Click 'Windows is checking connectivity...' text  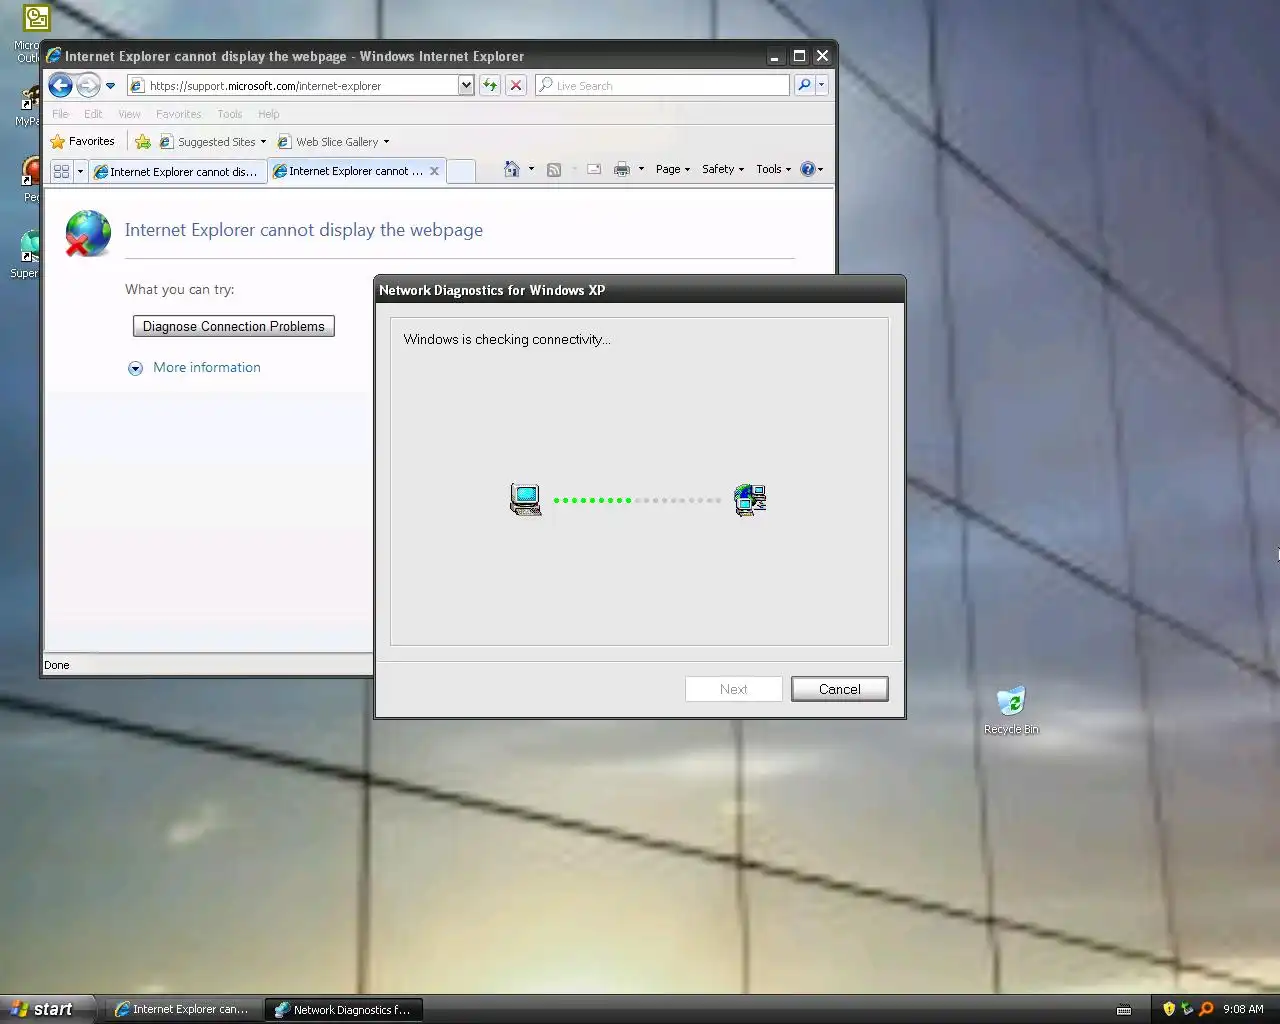507,340
